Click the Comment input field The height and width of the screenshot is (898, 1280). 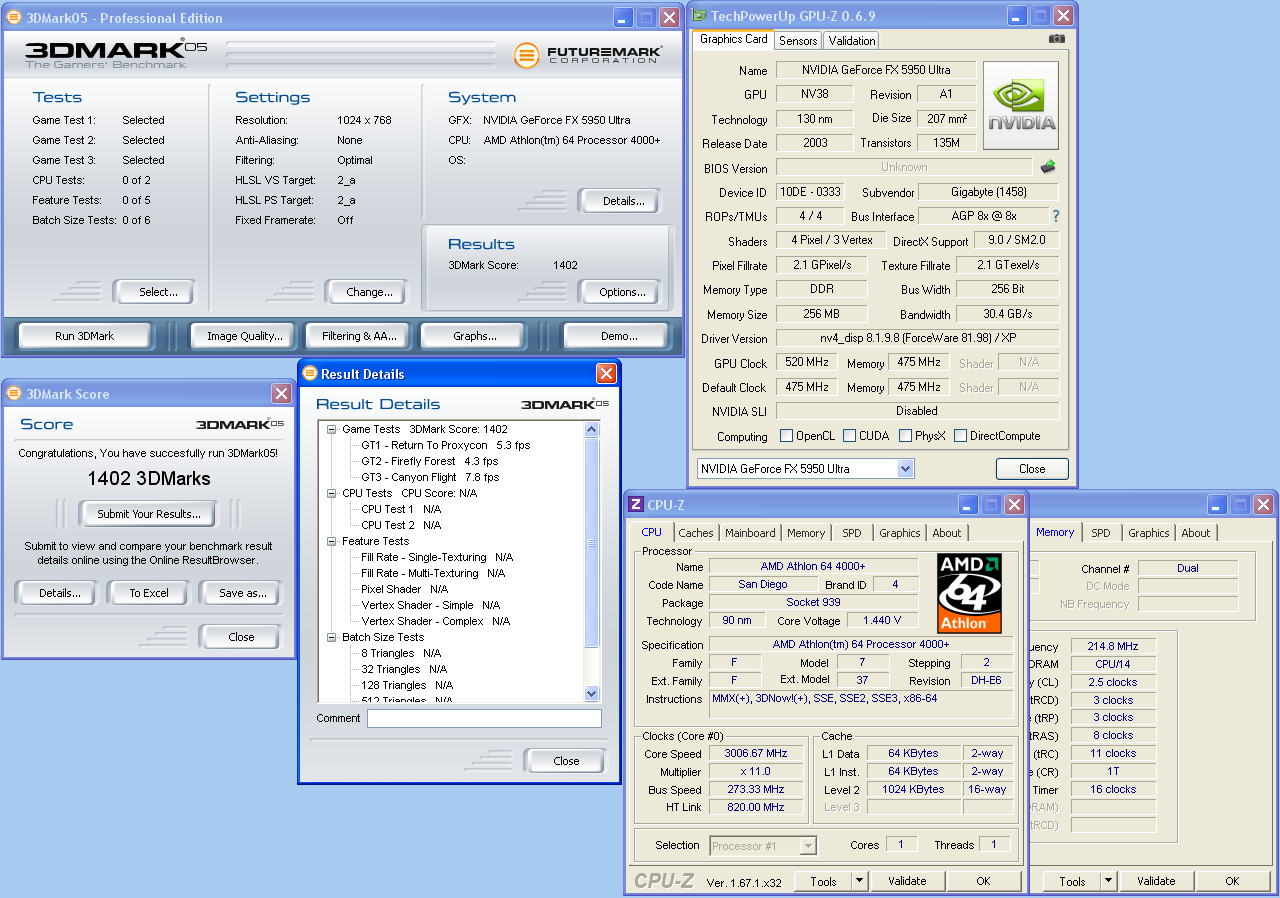(484, 719)
